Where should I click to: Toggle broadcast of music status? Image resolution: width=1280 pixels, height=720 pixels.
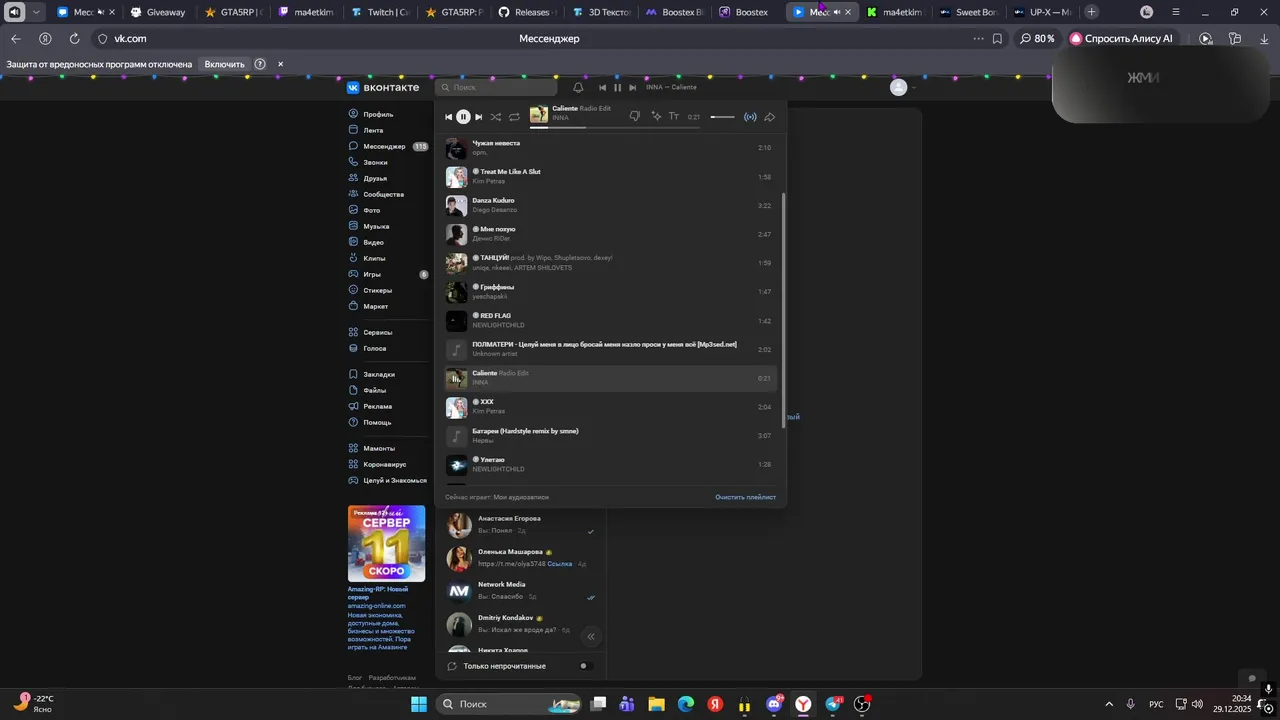(750, 117)
